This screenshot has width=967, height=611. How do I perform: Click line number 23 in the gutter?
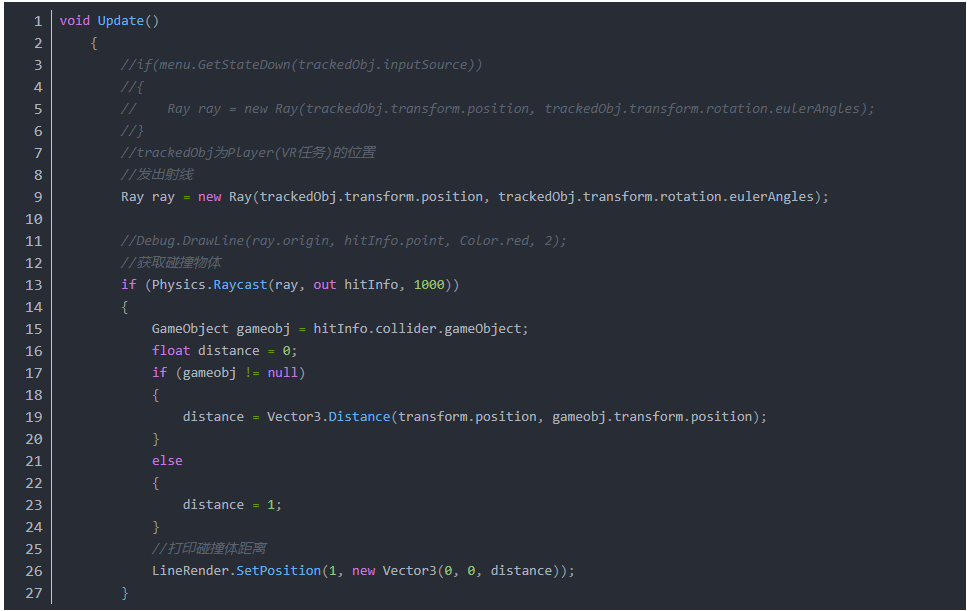click(33, 505)
